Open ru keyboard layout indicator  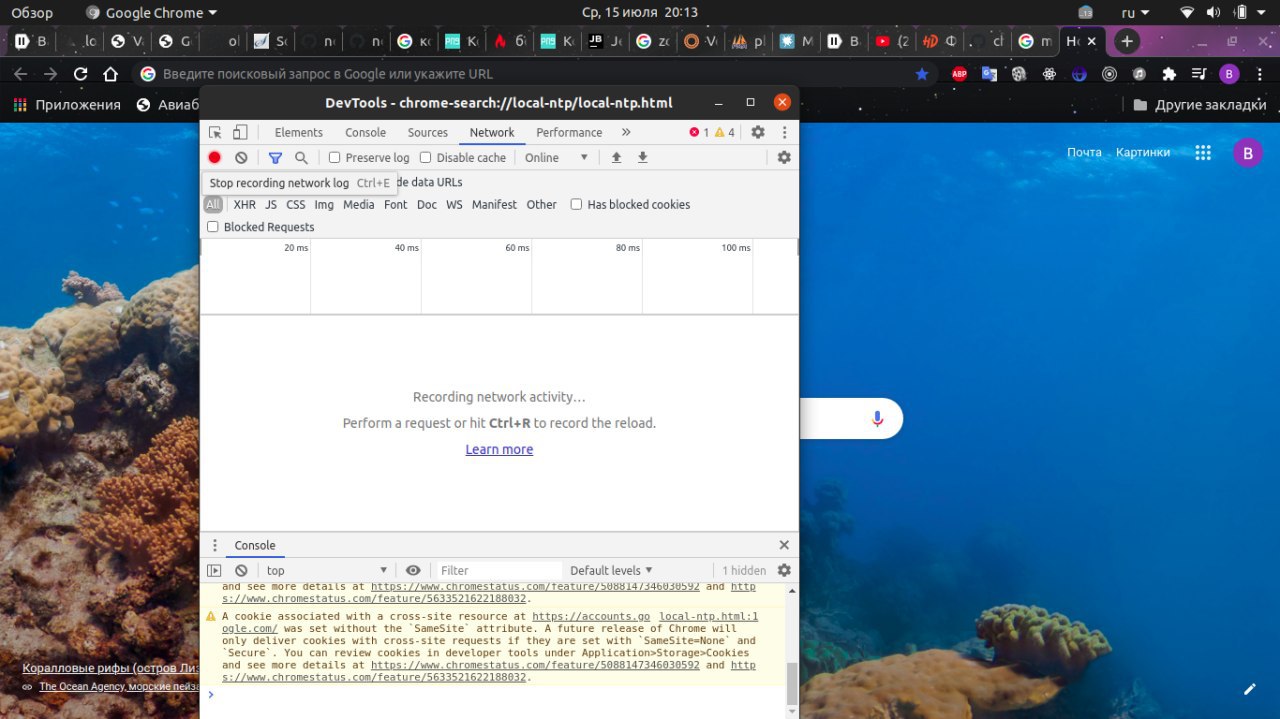point(1135,13)
